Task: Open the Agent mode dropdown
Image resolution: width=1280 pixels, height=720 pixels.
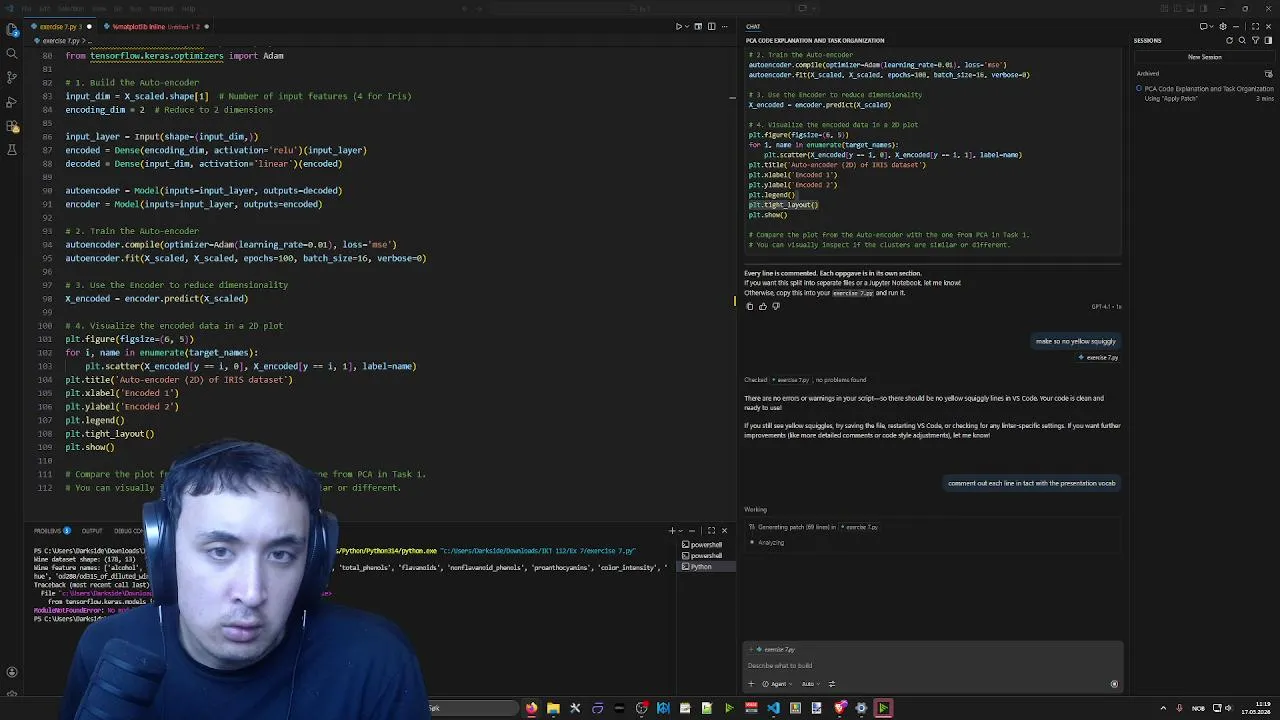Action: click(x=778, y=684)
